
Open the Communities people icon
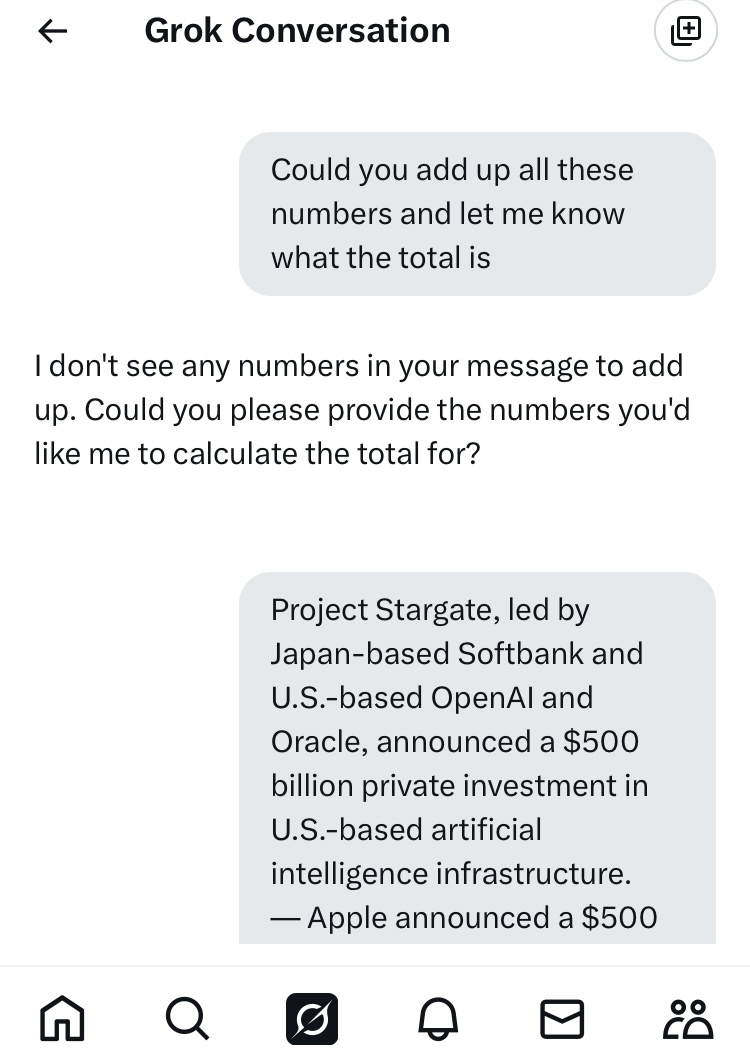[688, 1018]
